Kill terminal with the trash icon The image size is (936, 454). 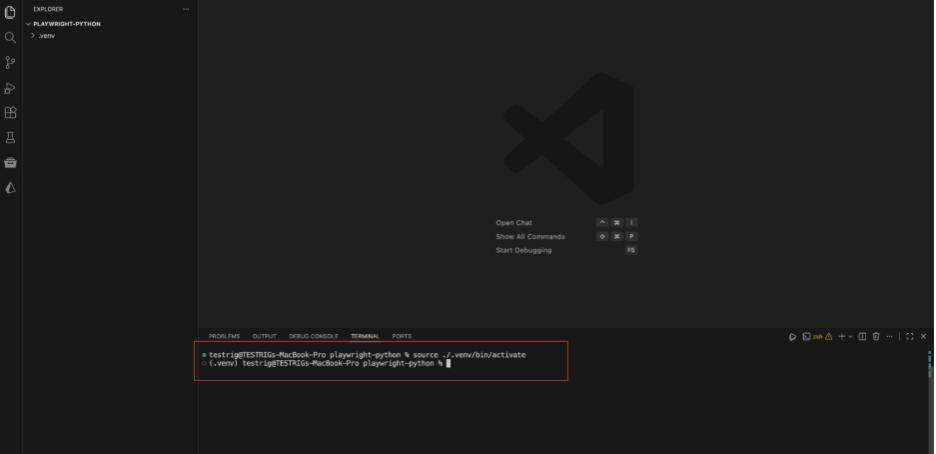pos(876,336)
